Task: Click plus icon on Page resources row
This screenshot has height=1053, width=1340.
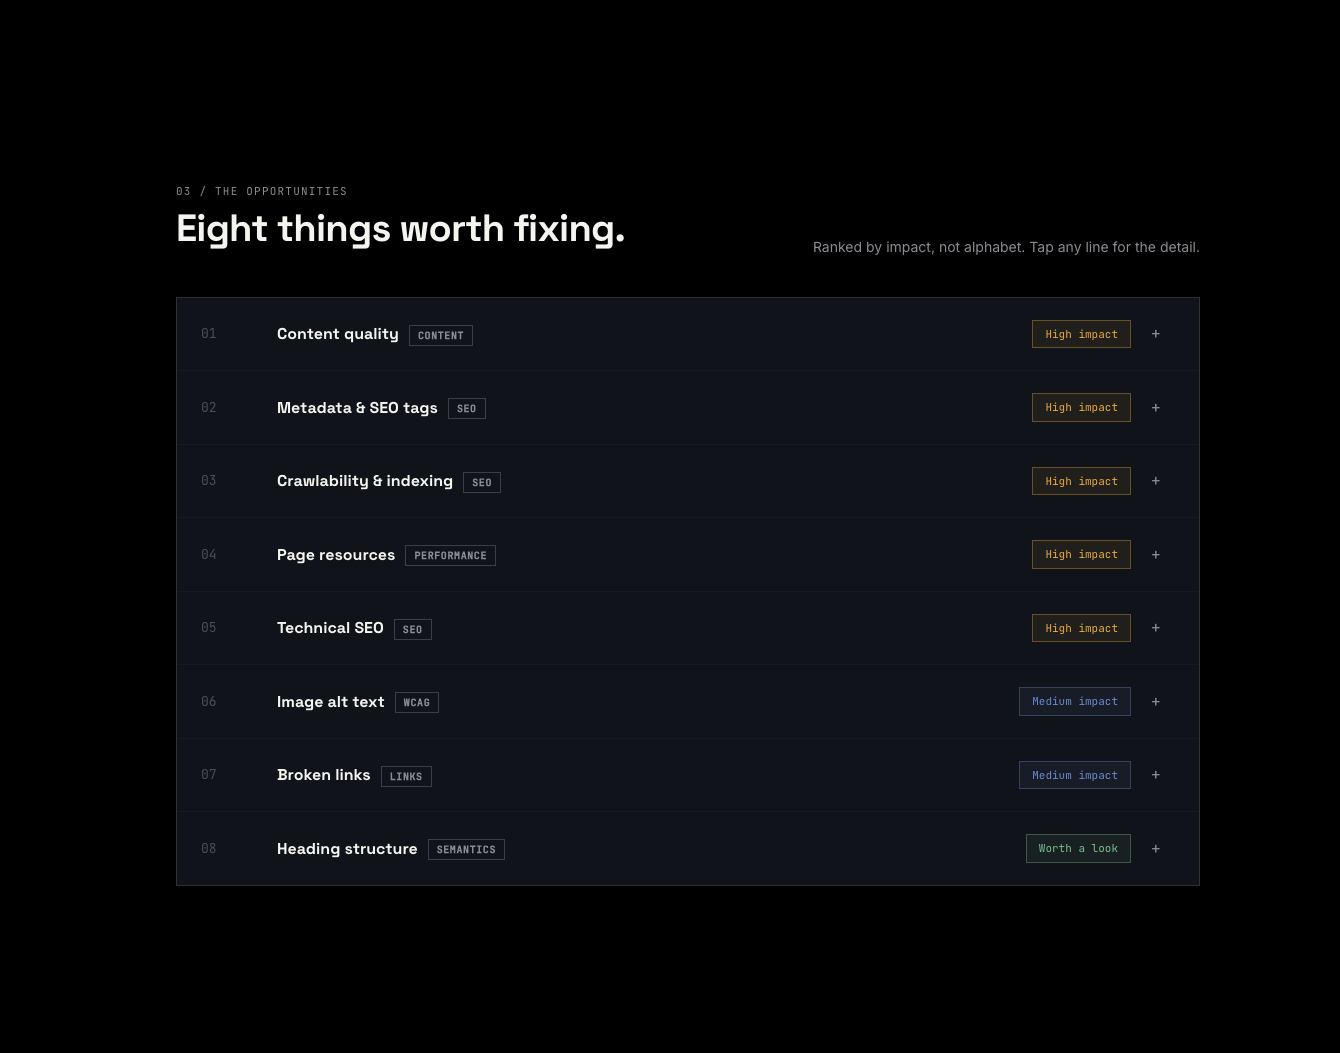Action: (x=1155, y=555)
